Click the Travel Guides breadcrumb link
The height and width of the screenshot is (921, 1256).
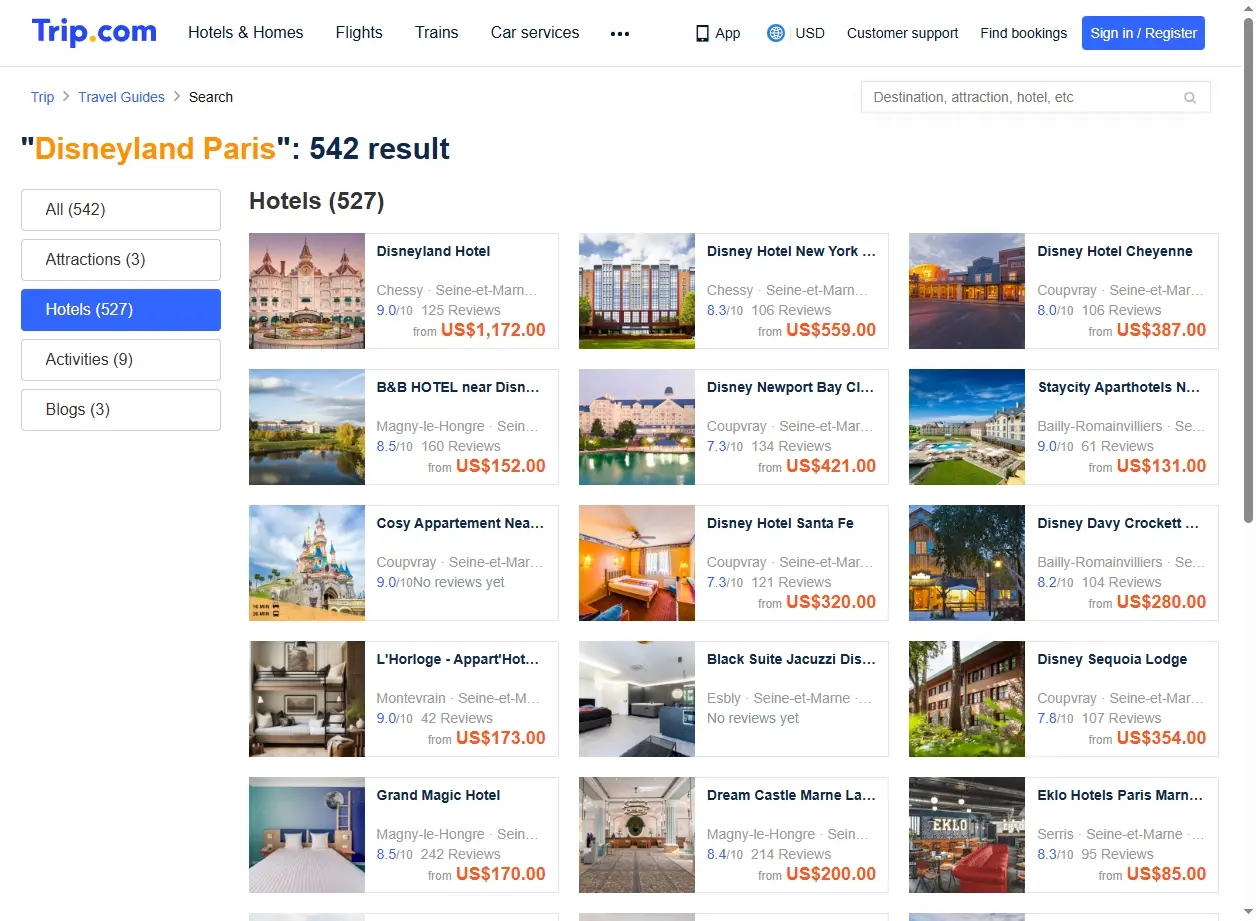pos(121,97)
